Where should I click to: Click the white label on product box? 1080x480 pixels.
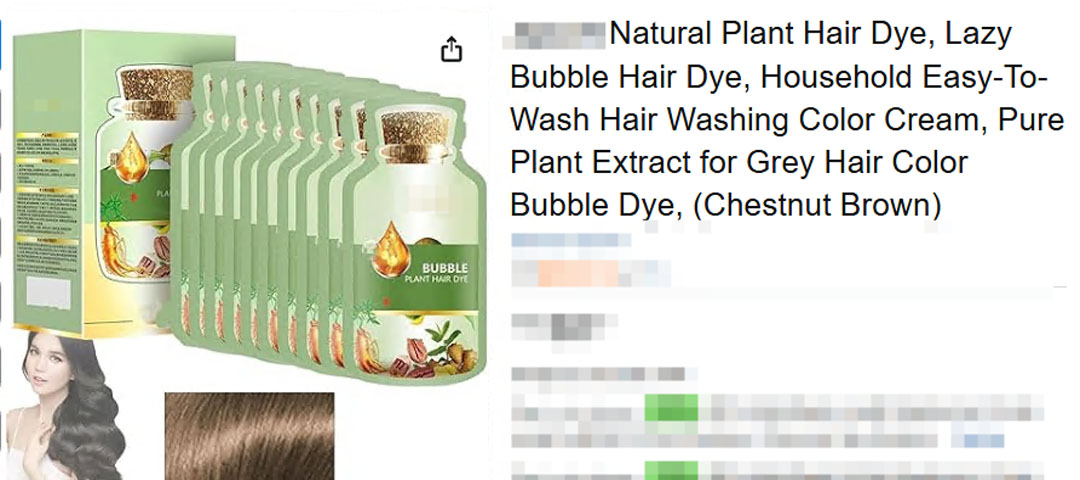(x=48, y=295)
